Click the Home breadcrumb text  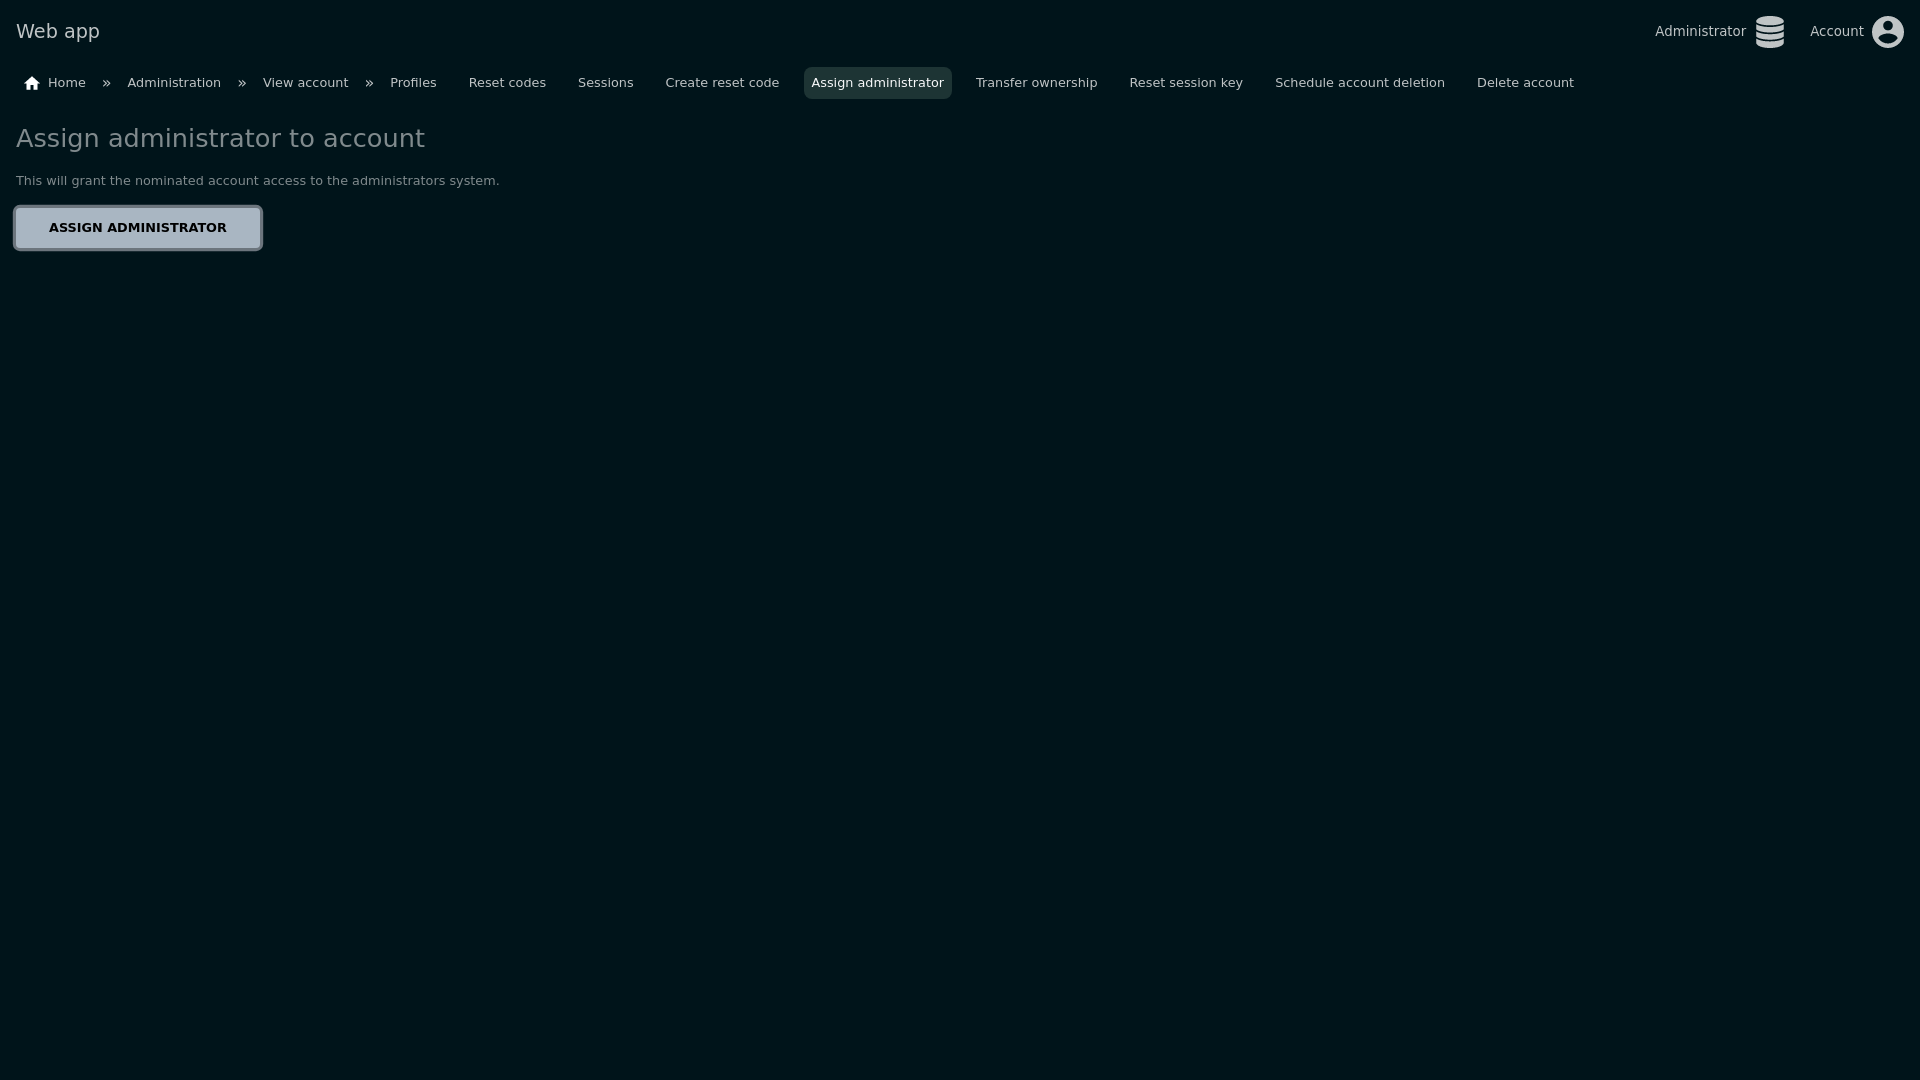point(67,83)
